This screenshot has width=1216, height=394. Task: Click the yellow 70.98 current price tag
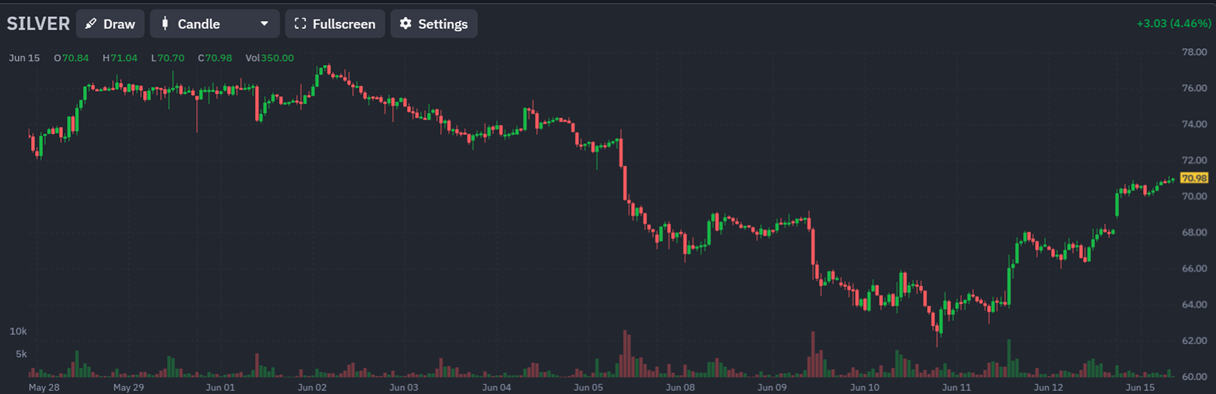[x=1195, y=178]
